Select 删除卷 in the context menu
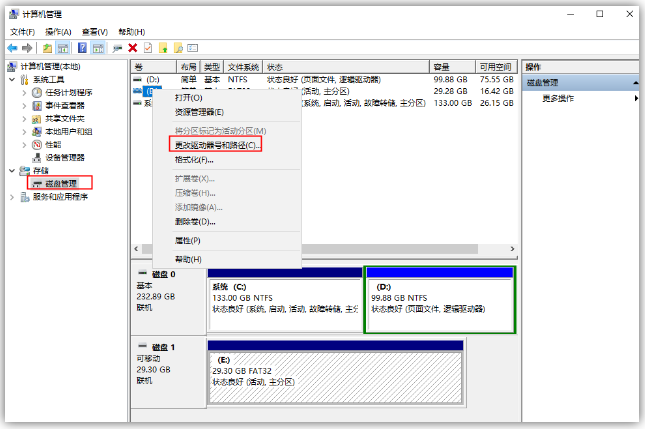The image size is (645, 429). pyautogui.click(x=194, y=221)
